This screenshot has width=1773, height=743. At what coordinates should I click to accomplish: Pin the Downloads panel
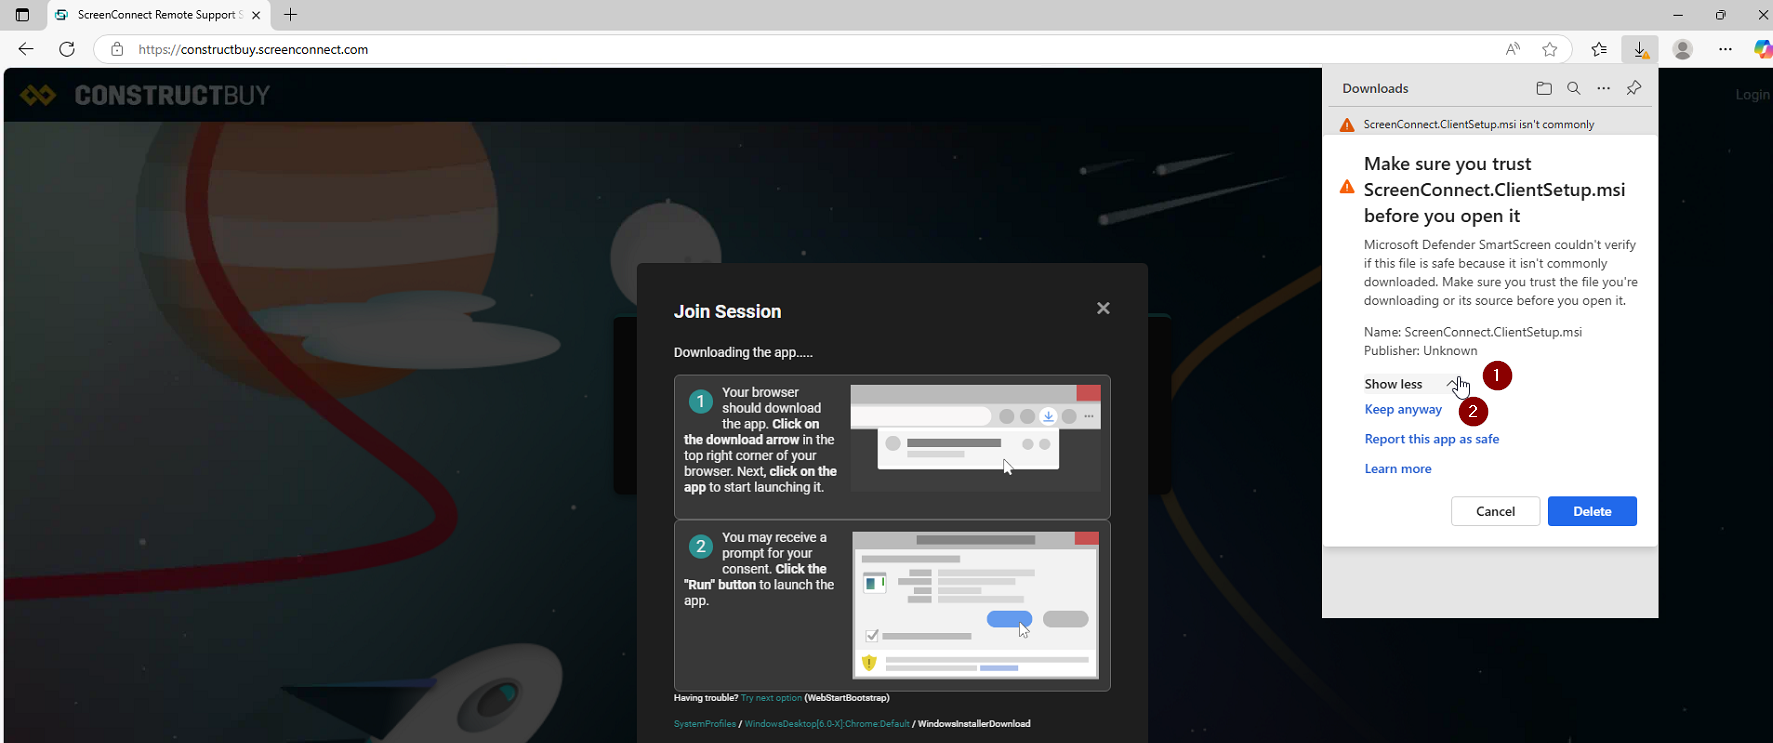[x=1634, y=88]
